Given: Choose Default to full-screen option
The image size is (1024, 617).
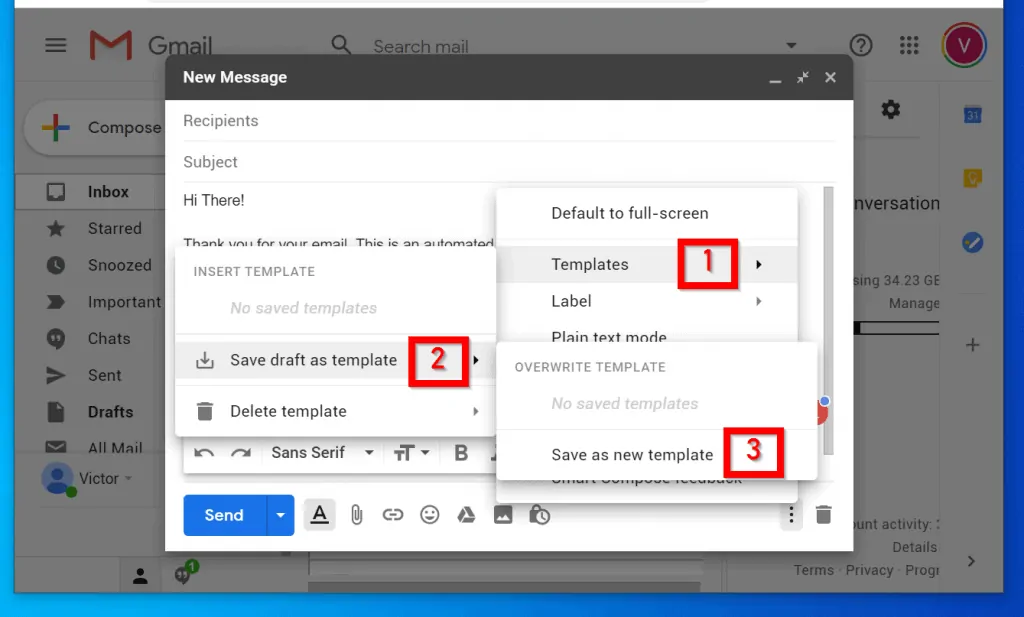Looking at the screenshot, I should click(629, 213).
